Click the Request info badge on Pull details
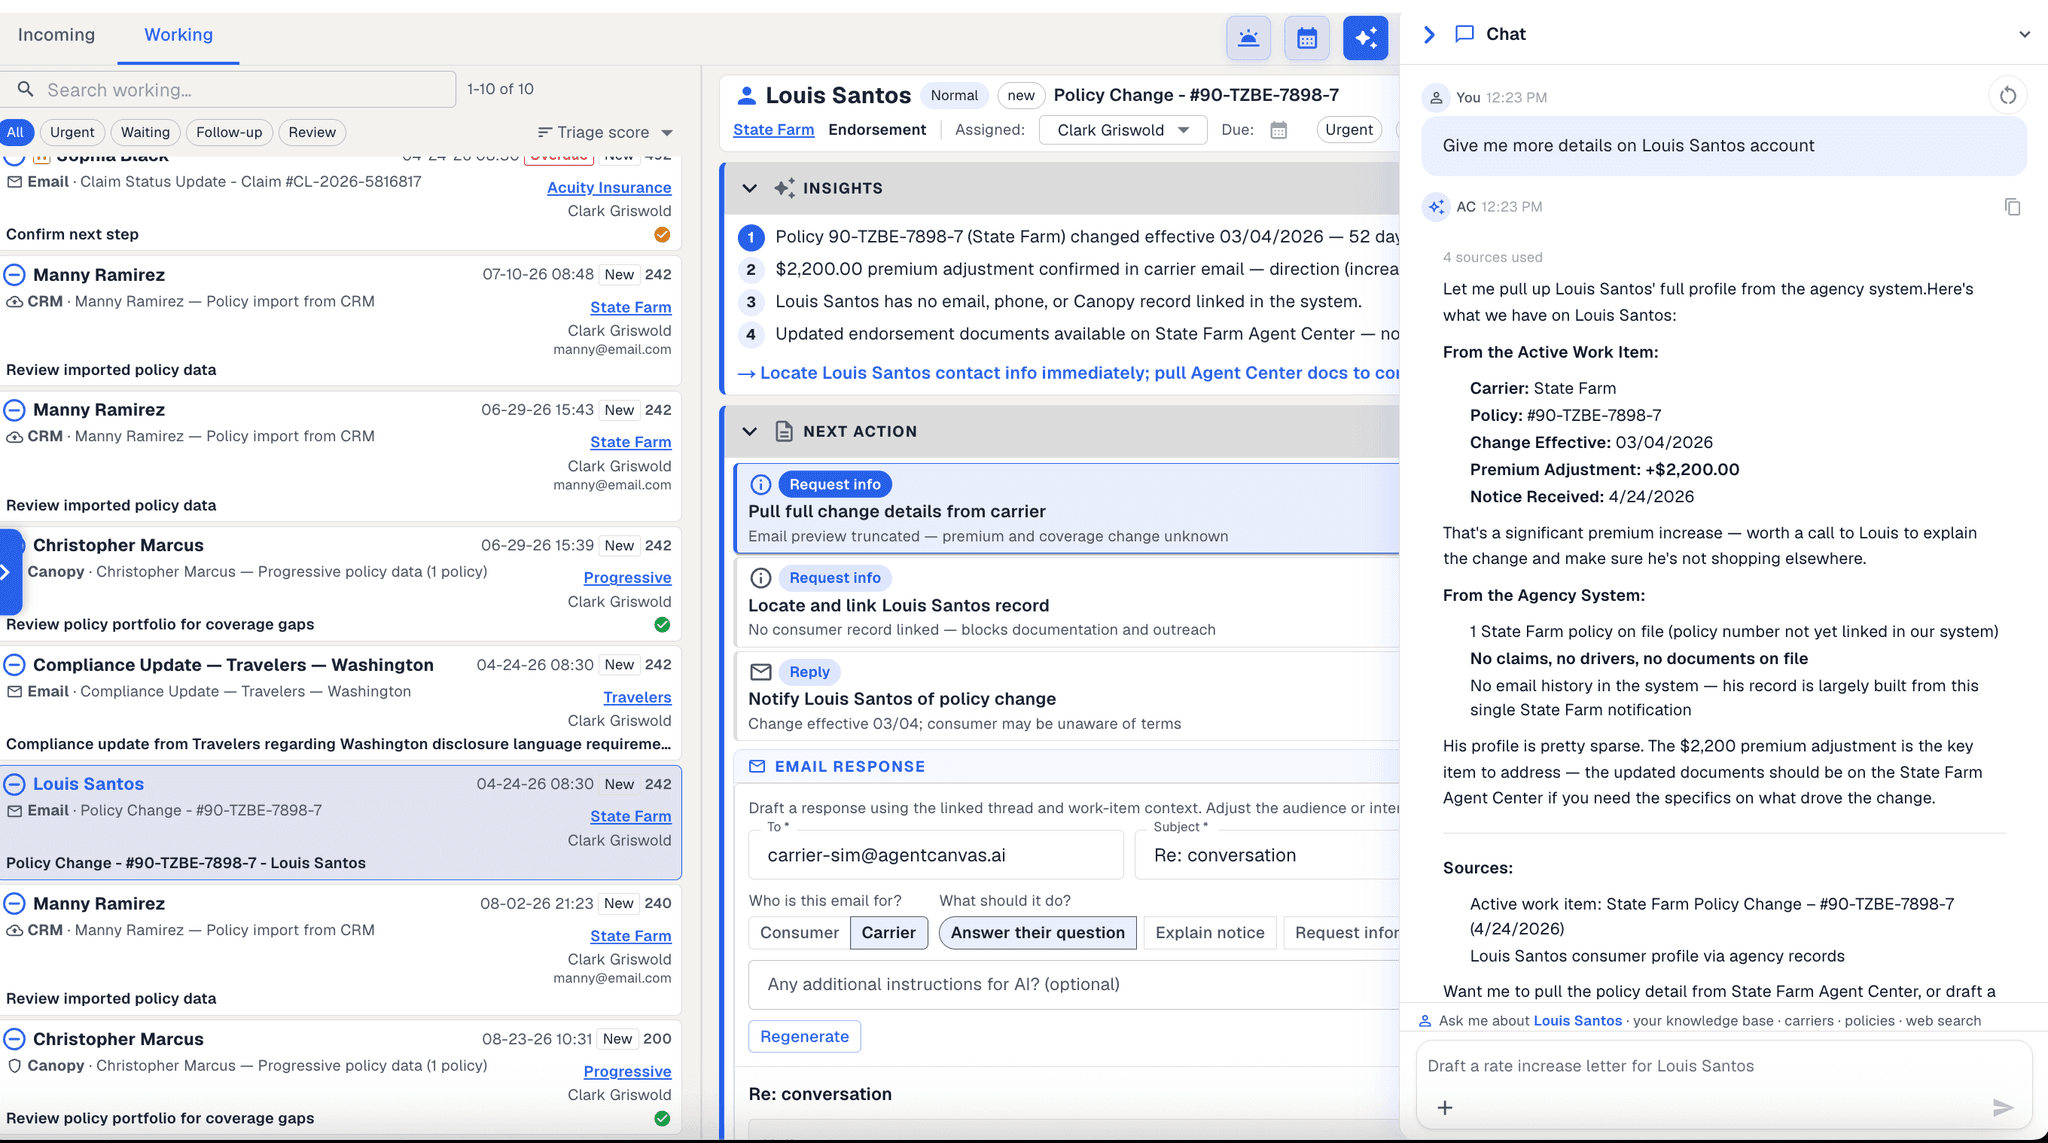Screen dimensions: 2048x1143 [x=835, y=484]
